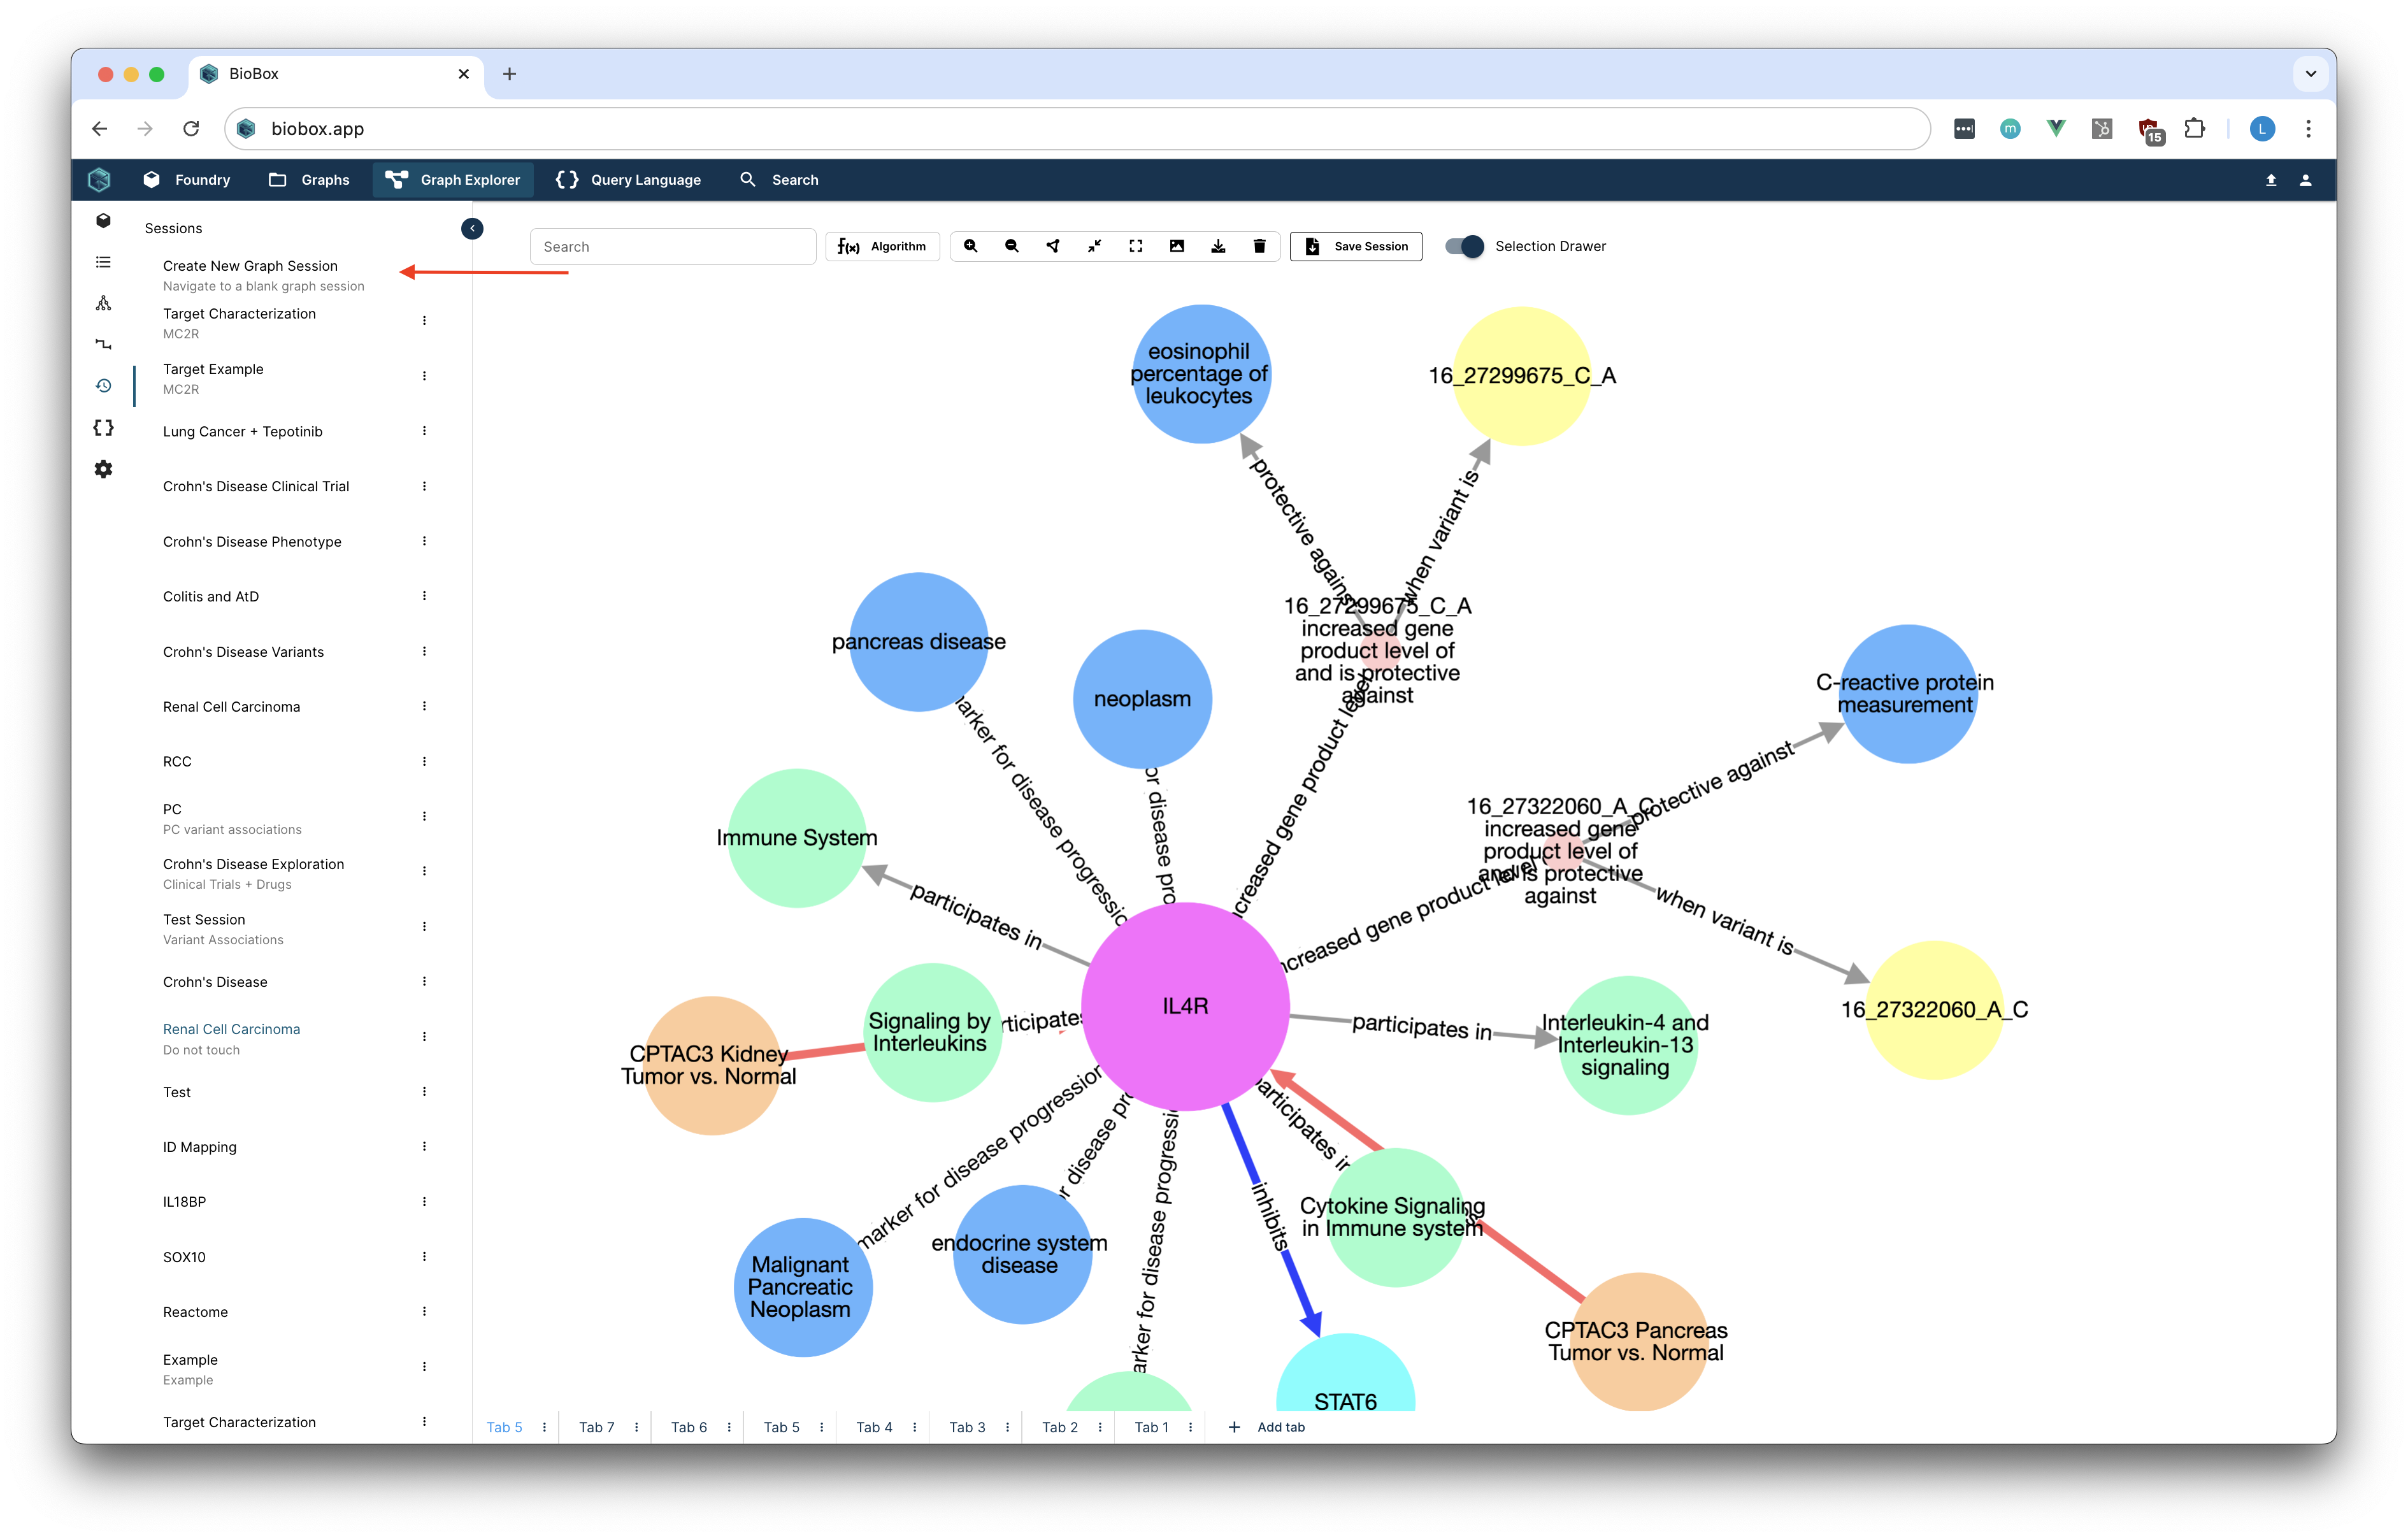Click the Save Session button

point(1356,246)
